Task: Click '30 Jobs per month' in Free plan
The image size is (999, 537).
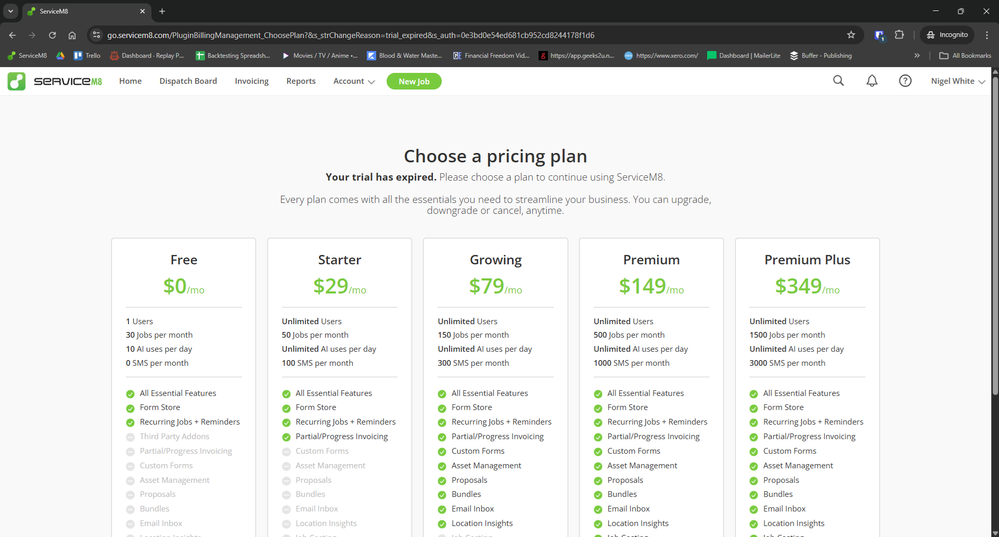Action: pyautogui.click(x=159, y=335)
